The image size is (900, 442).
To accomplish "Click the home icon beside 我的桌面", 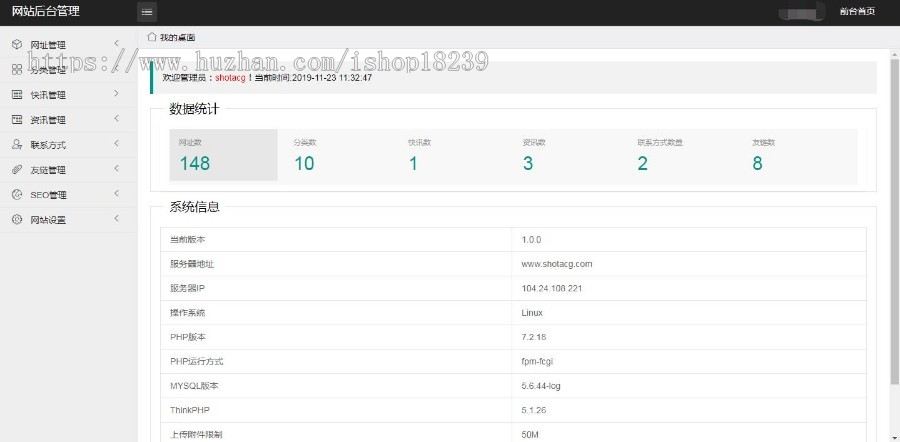I will tap(152, 37).
